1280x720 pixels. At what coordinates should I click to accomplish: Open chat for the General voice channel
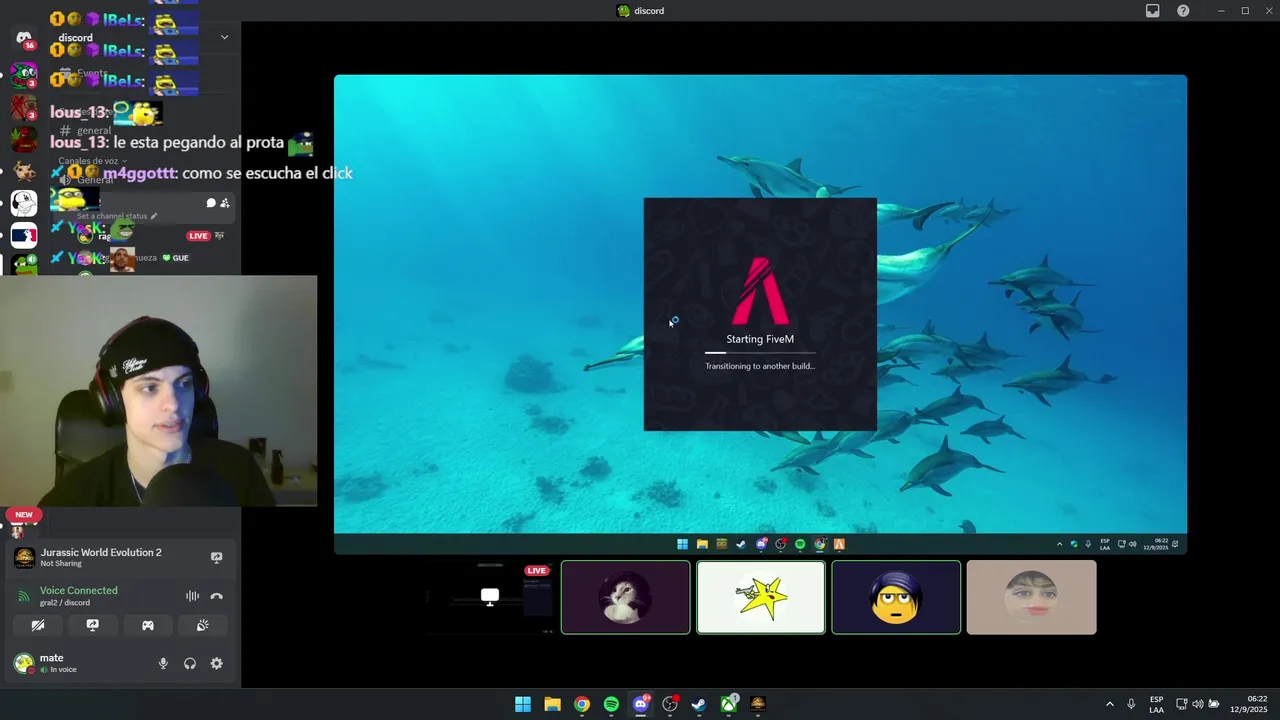(x=211, y=203)
